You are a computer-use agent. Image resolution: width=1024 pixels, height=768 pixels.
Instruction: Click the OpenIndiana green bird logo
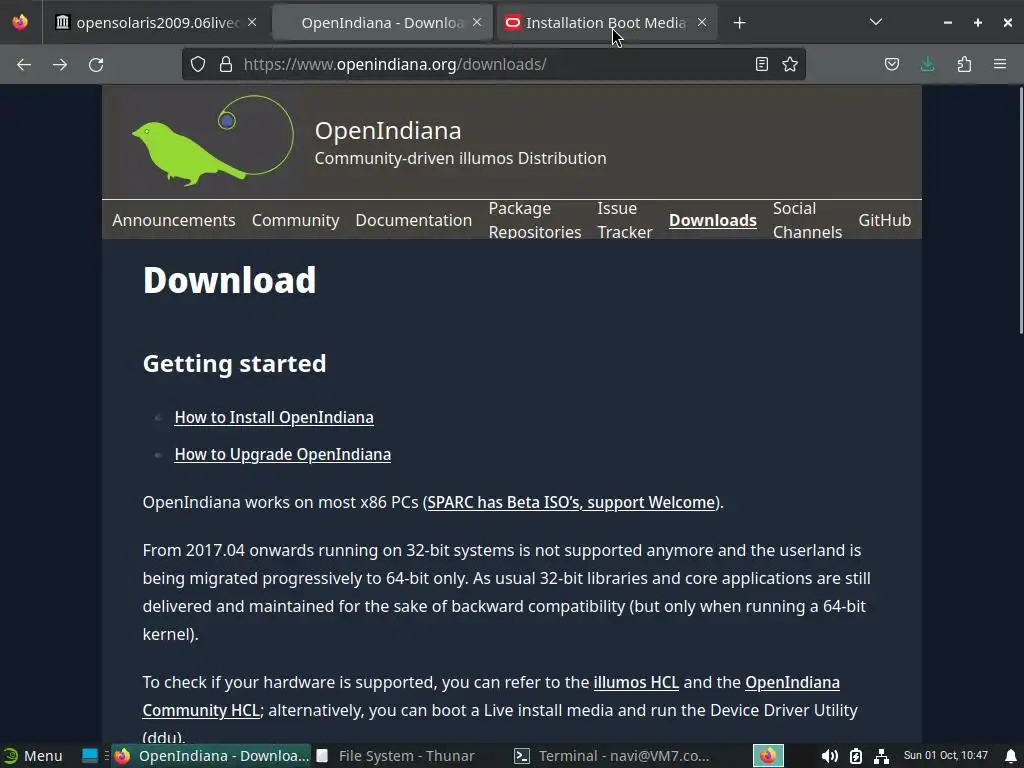point(212,140)
